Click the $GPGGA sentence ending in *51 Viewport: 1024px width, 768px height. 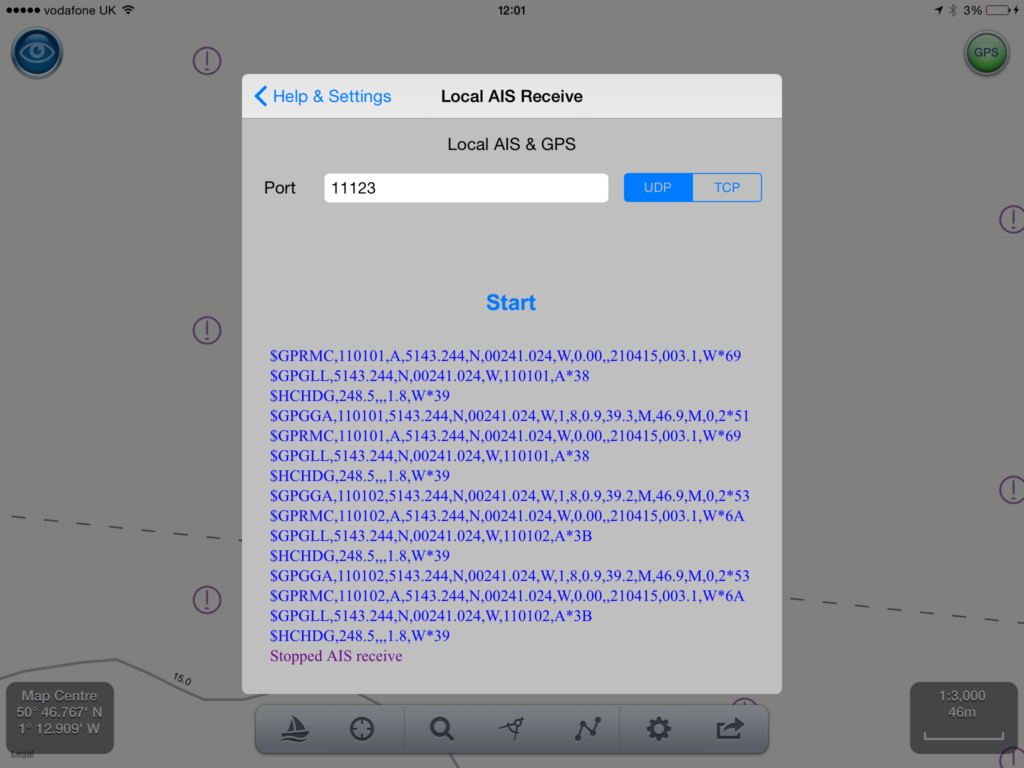coord(509,416)
